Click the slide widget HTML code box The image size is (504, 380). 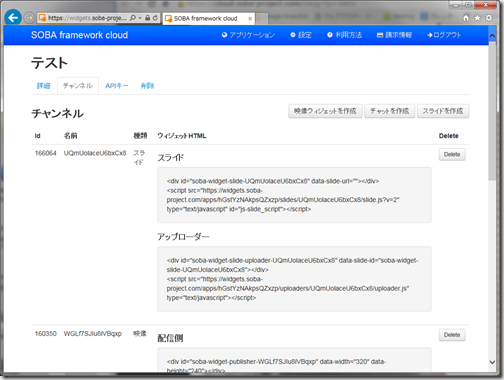pos(294,195)
